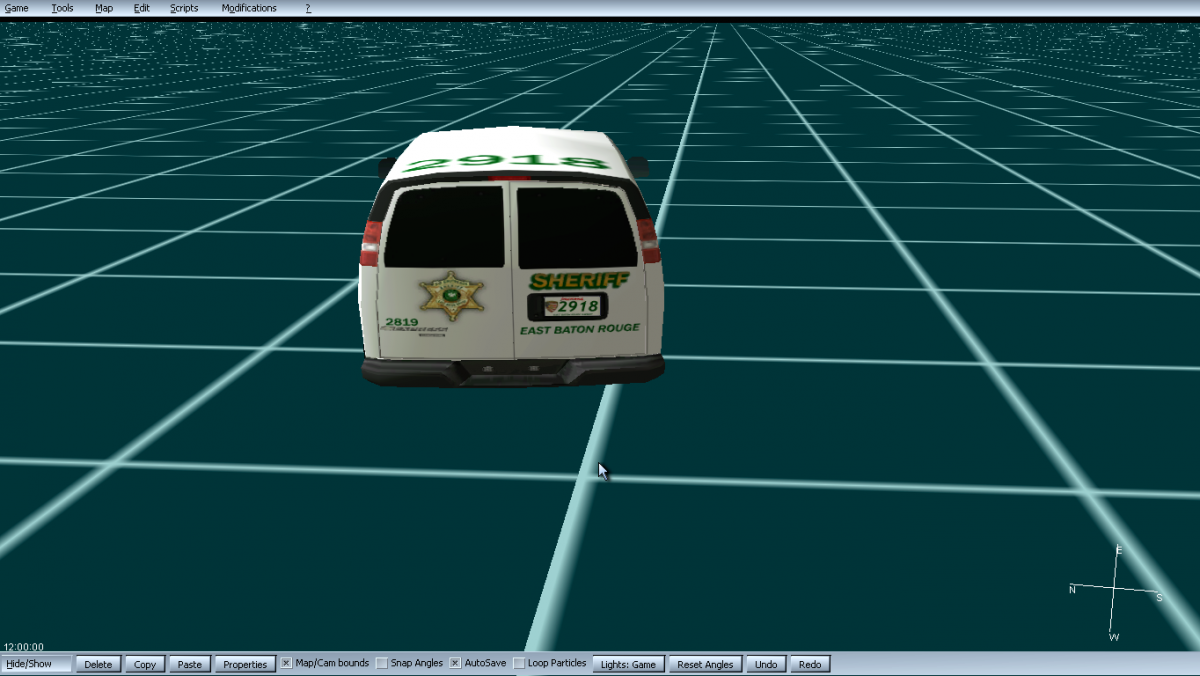Click the Delete button
This screenshot has width=1200, height=676.
99,664
